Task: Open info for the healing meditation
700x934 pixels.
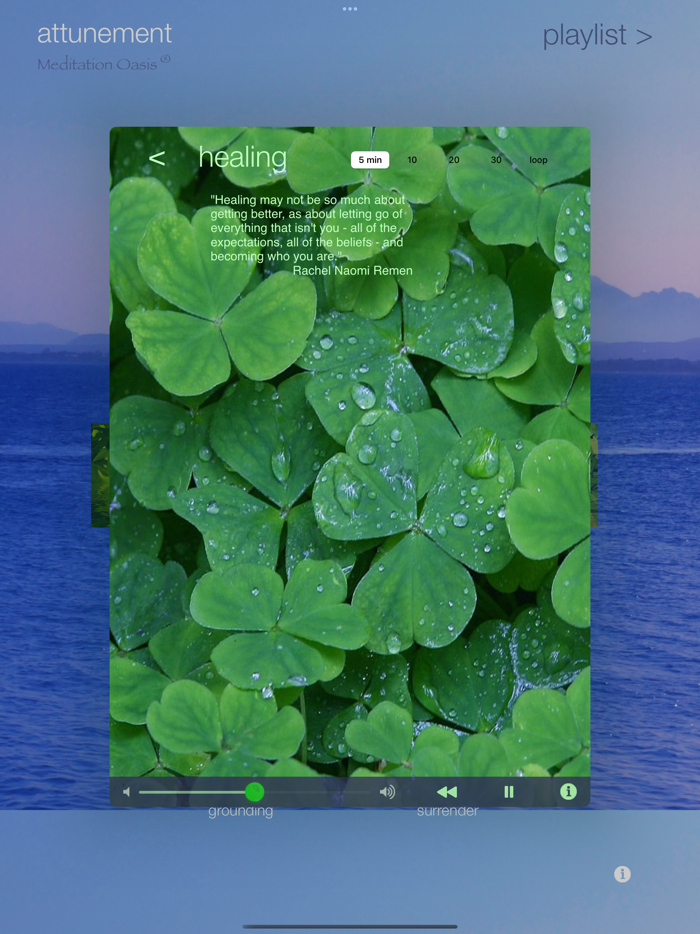Action: pyautogui.click(x=568, y=791)
